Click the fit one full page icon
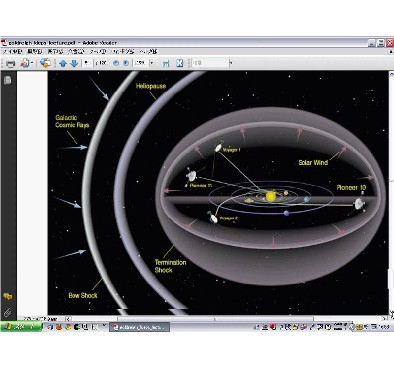394x368 pixels. (x=180, y=63)
